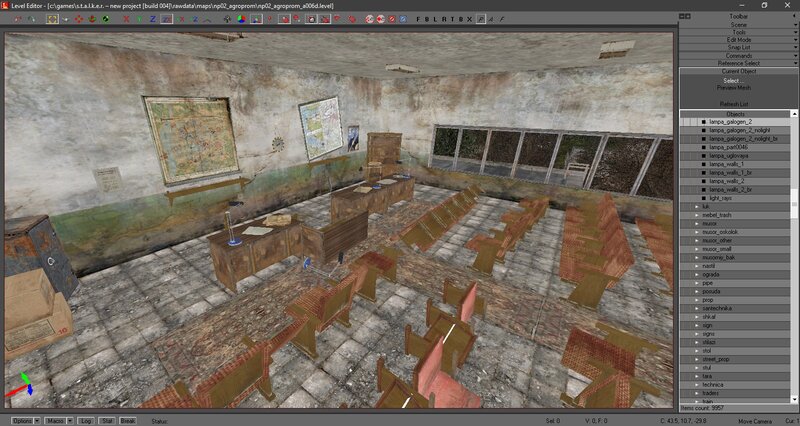Click the Refresh List button
The height and width of the screenshot is (426, 800).
738,103
